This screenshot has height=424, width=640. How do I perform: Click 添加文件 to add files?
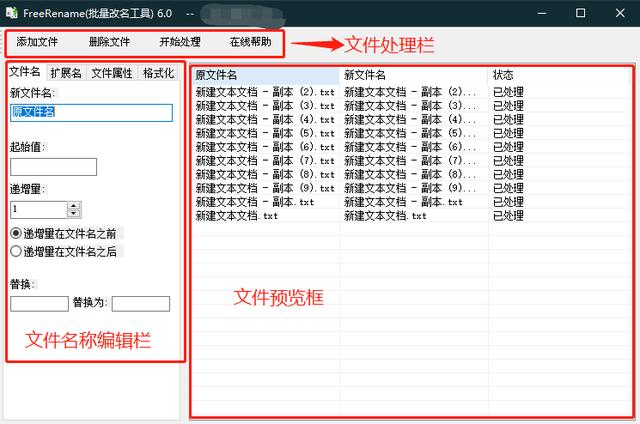pos(37,42)
